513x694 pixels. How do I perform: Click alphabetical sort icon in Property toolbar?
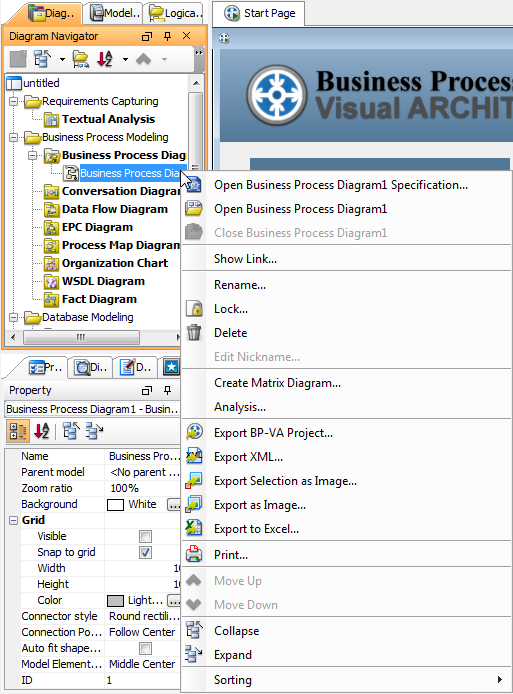coord(42,431)
